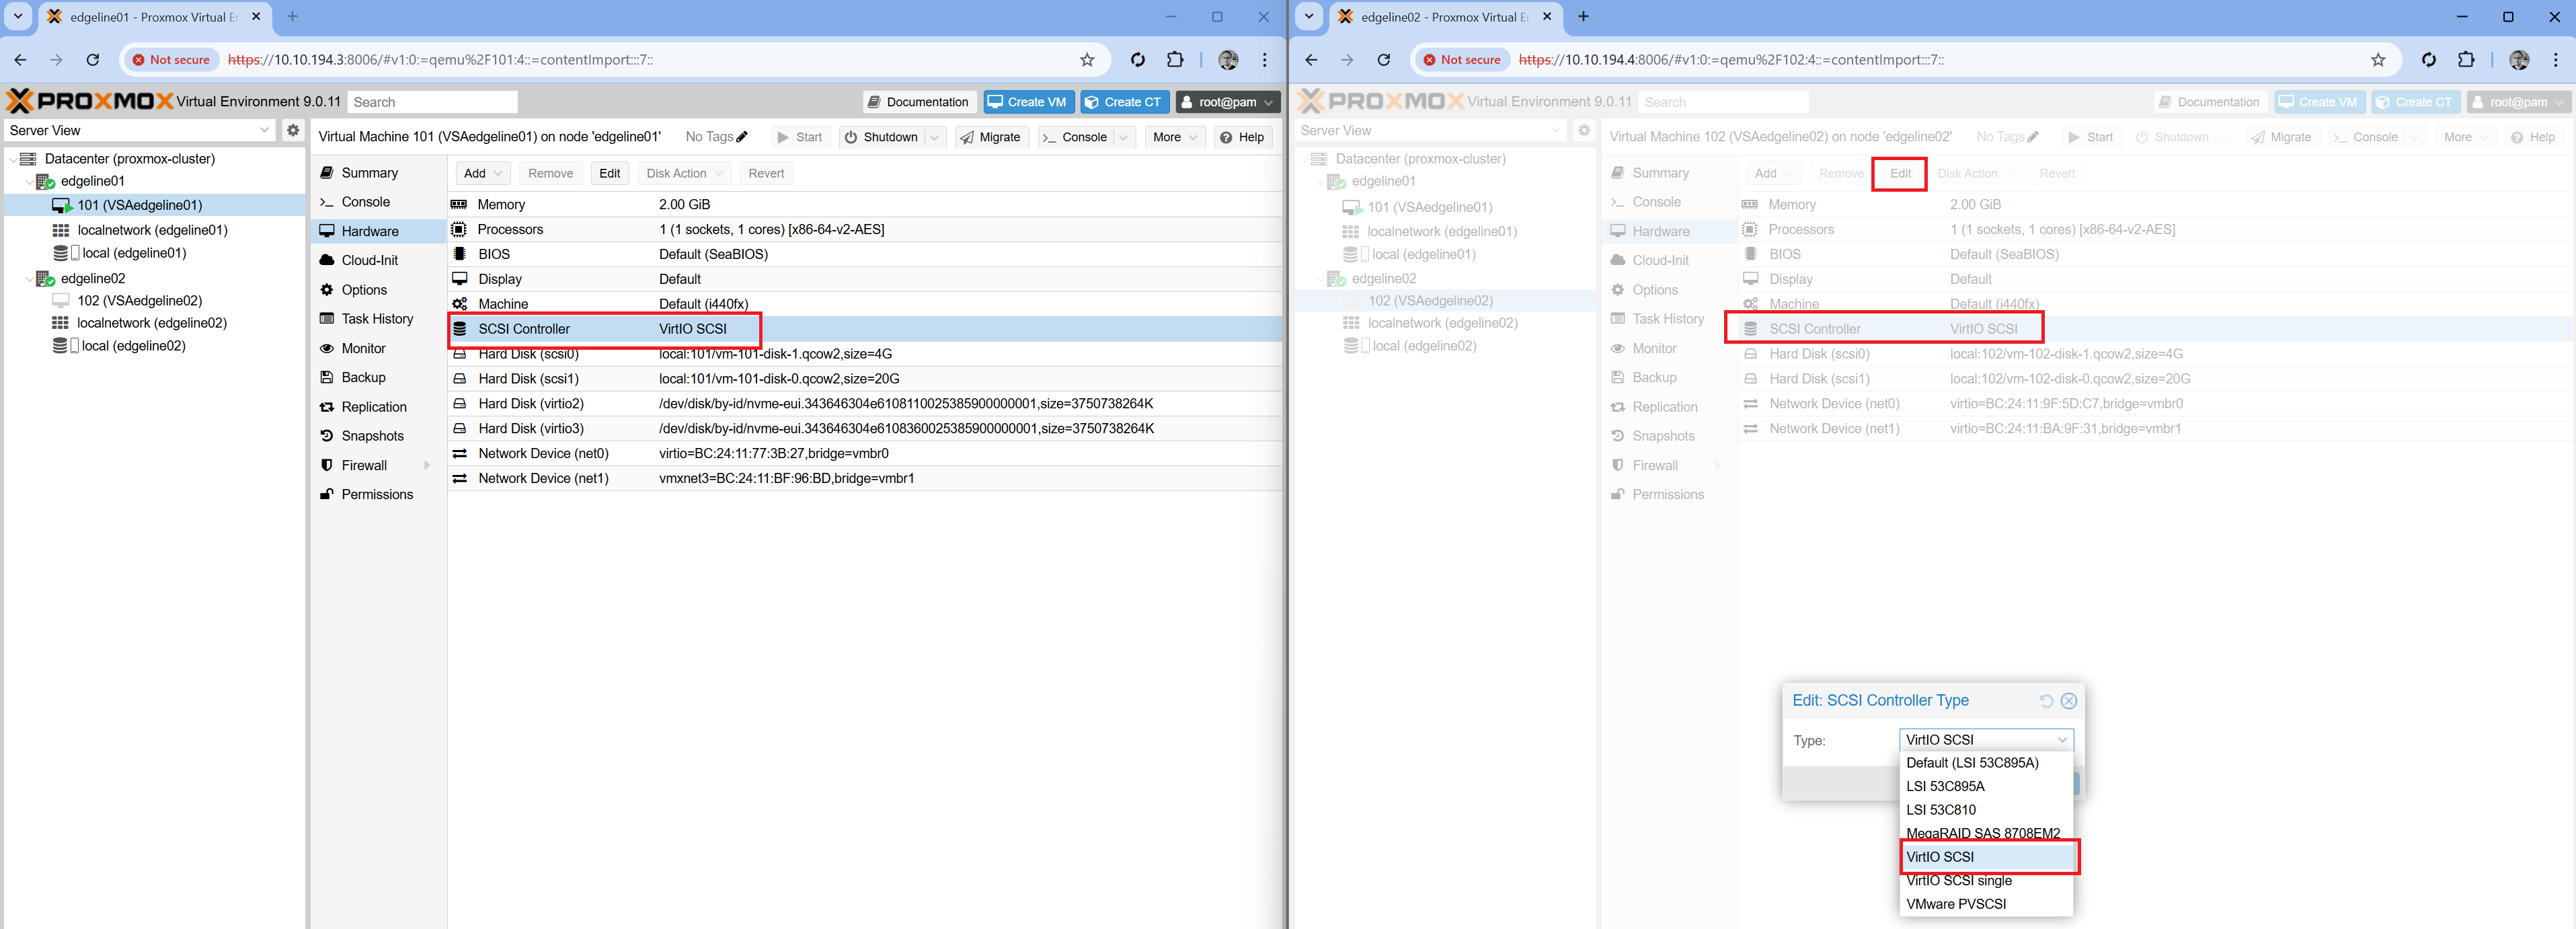Open the Backup tab for VM 101
The width and height of the screenshot is (2576, 929).
tap(363, 378)
